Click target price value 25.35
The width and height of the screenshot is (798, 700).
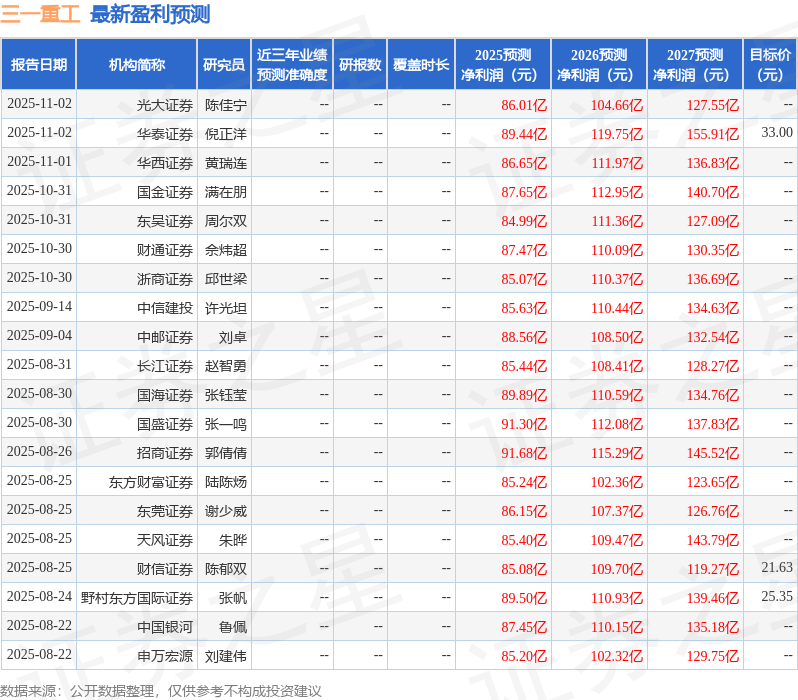777,597
